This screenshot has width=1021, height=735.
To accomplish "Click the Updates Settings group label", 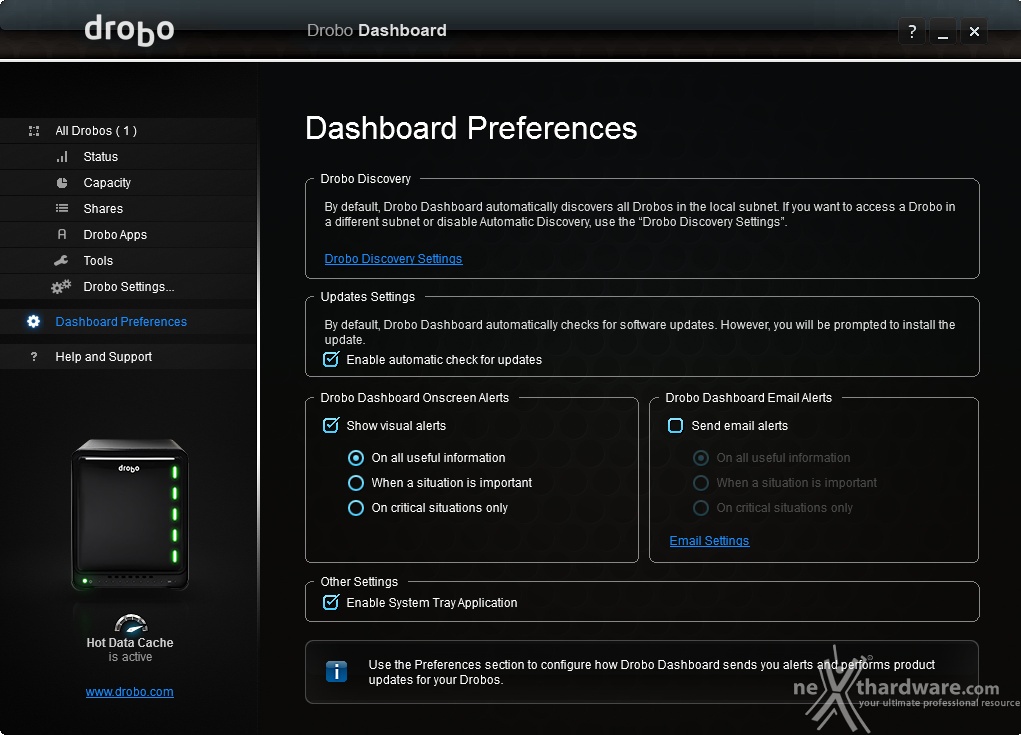I will (367, 296).
